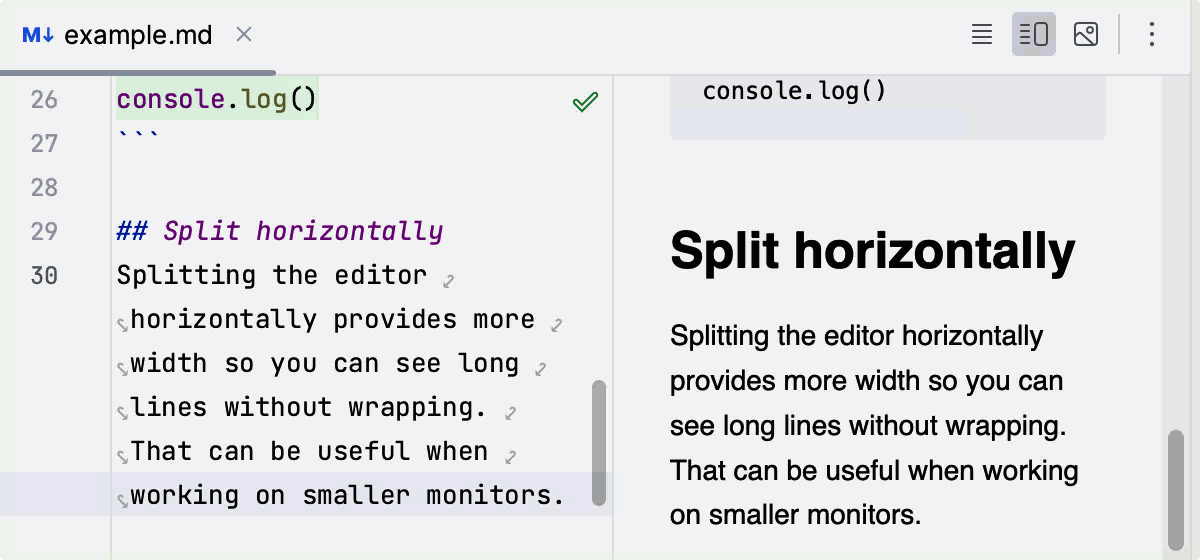
Task: Click the Markdown file icon on tab
Action: coord(38,36)
